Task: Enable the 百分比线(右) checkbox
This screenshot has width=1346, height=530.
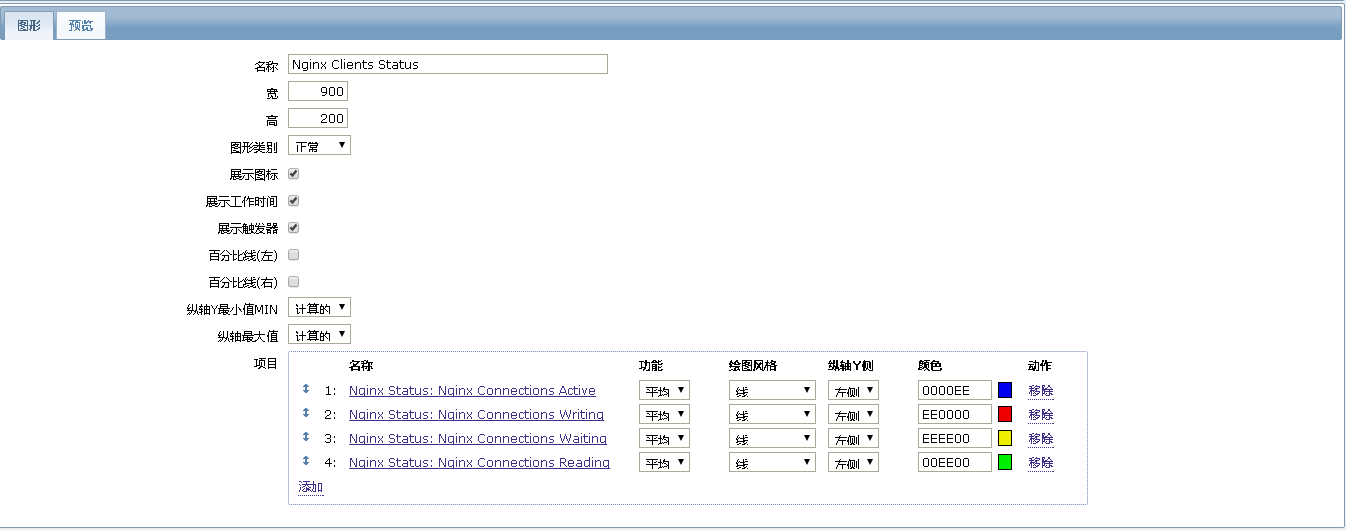Action: click(293, 281)
